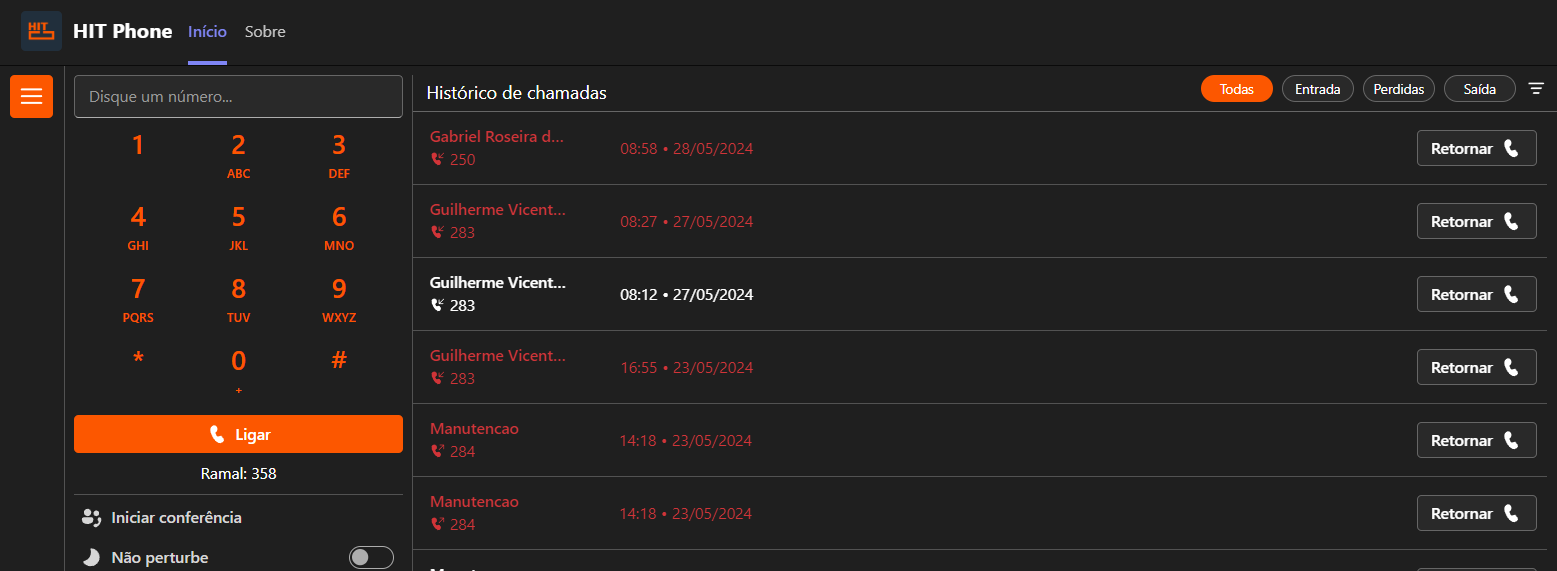1557x571 pixels.
Task: Filter history by Perdidas calls
Action: click(x=1398, y=89)
